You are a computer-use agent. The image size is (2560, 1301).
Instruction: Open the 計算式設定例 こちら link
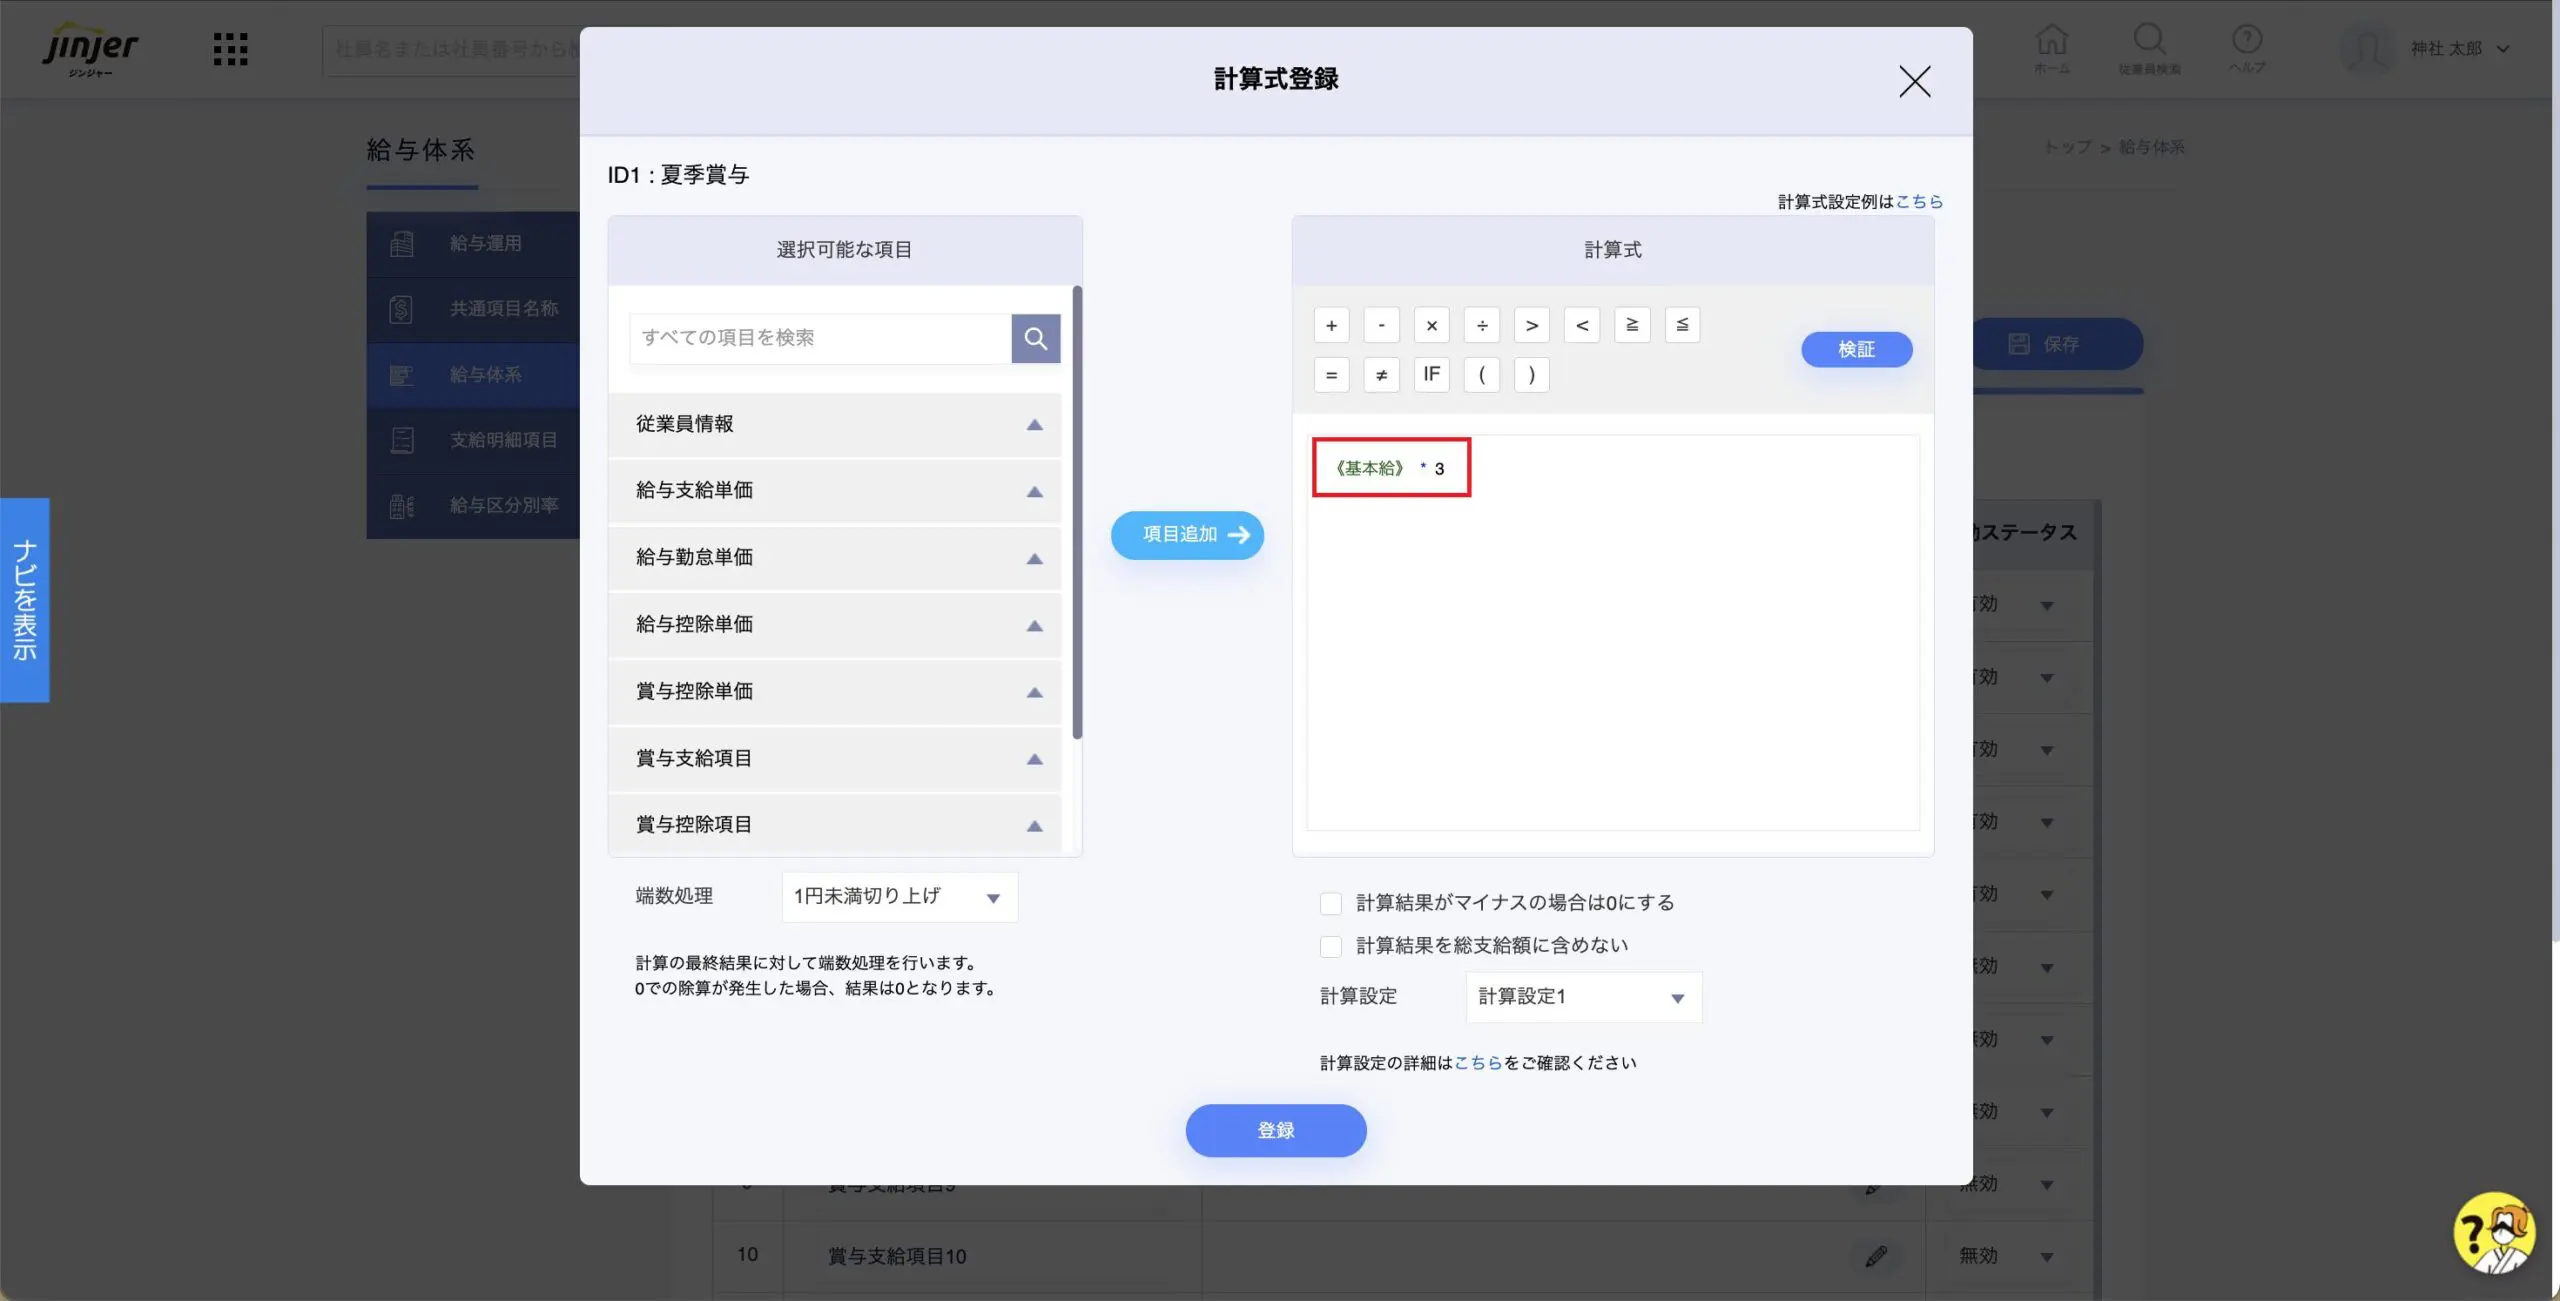coord(1918,202)
